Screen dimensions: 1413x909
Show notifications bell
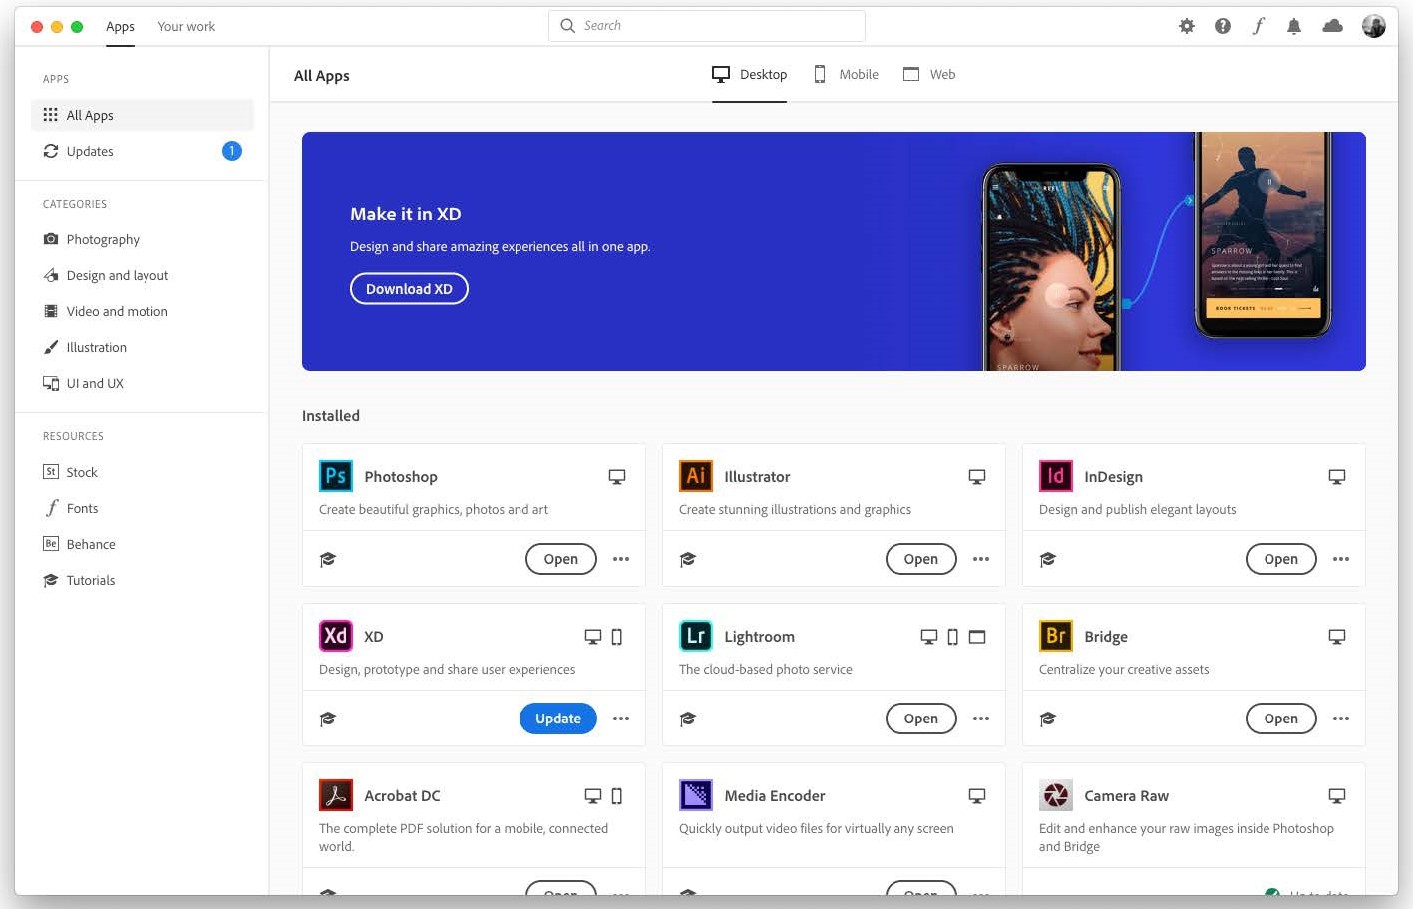1294,26
